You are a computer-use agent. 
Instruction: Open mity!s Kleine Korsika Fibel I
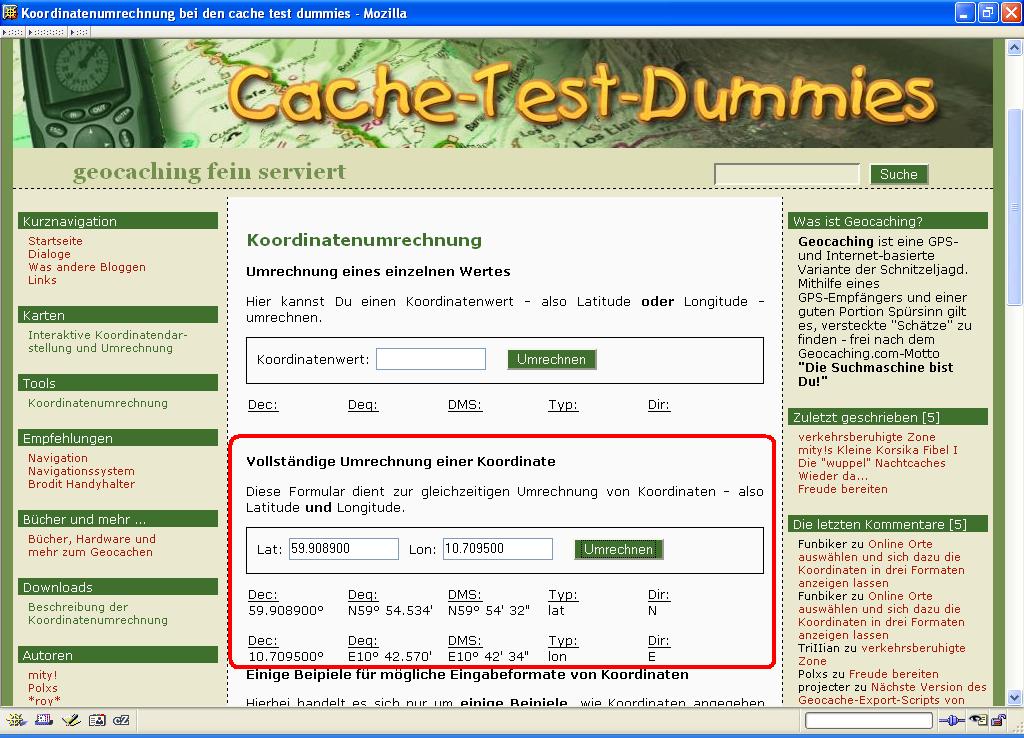(x=878, y=450)
